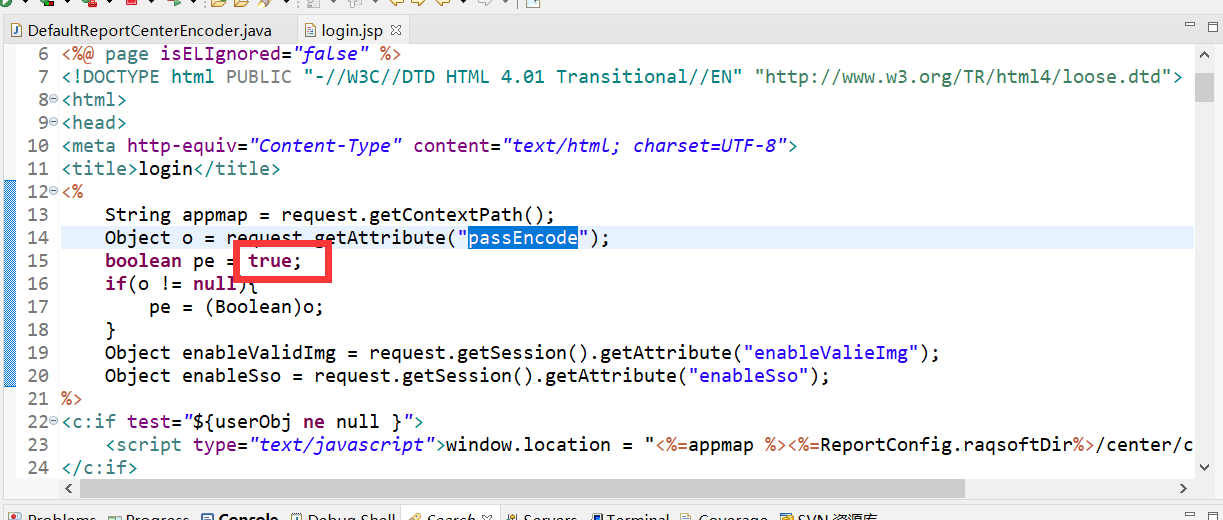Click the closing </c:if> tag

99,468
